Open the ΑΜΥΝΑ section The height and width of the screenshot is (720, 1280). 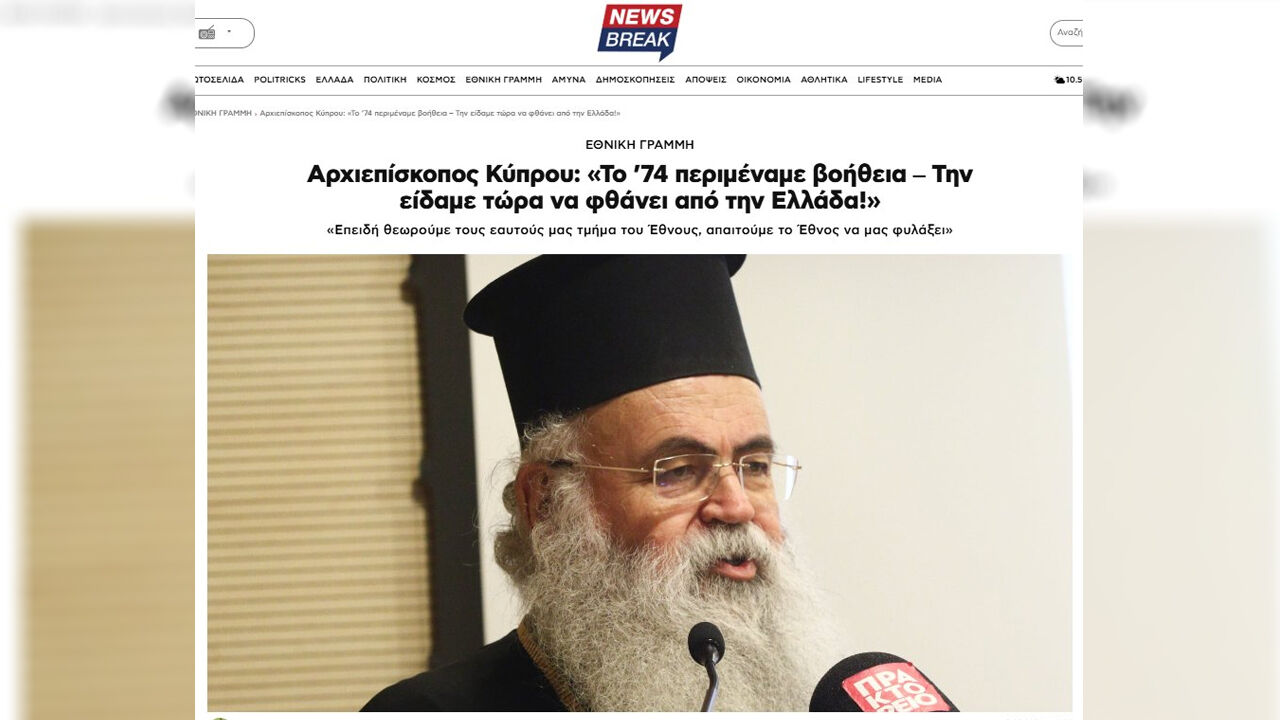pos(569,80)
